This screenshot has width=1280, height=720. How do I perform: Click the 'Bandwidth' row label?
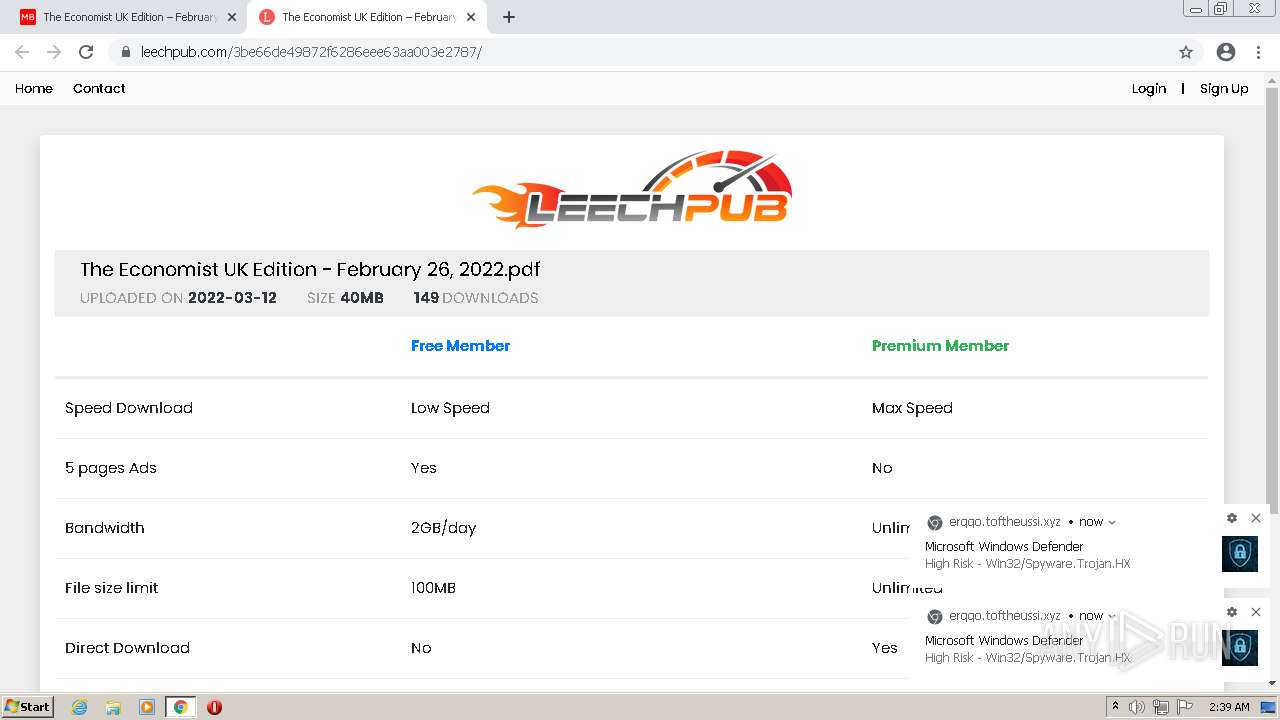105,528
